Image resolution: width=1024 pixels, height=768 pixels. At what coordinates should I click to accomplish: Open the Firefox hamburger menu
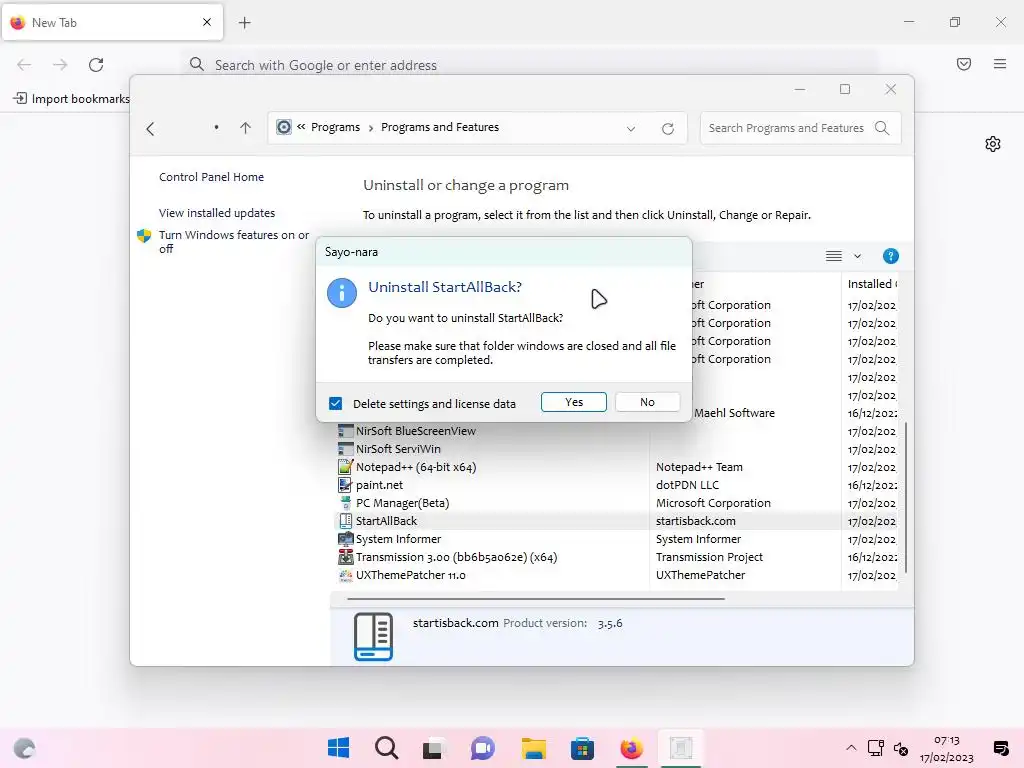pyautogui.click(x=1000, y=64)
